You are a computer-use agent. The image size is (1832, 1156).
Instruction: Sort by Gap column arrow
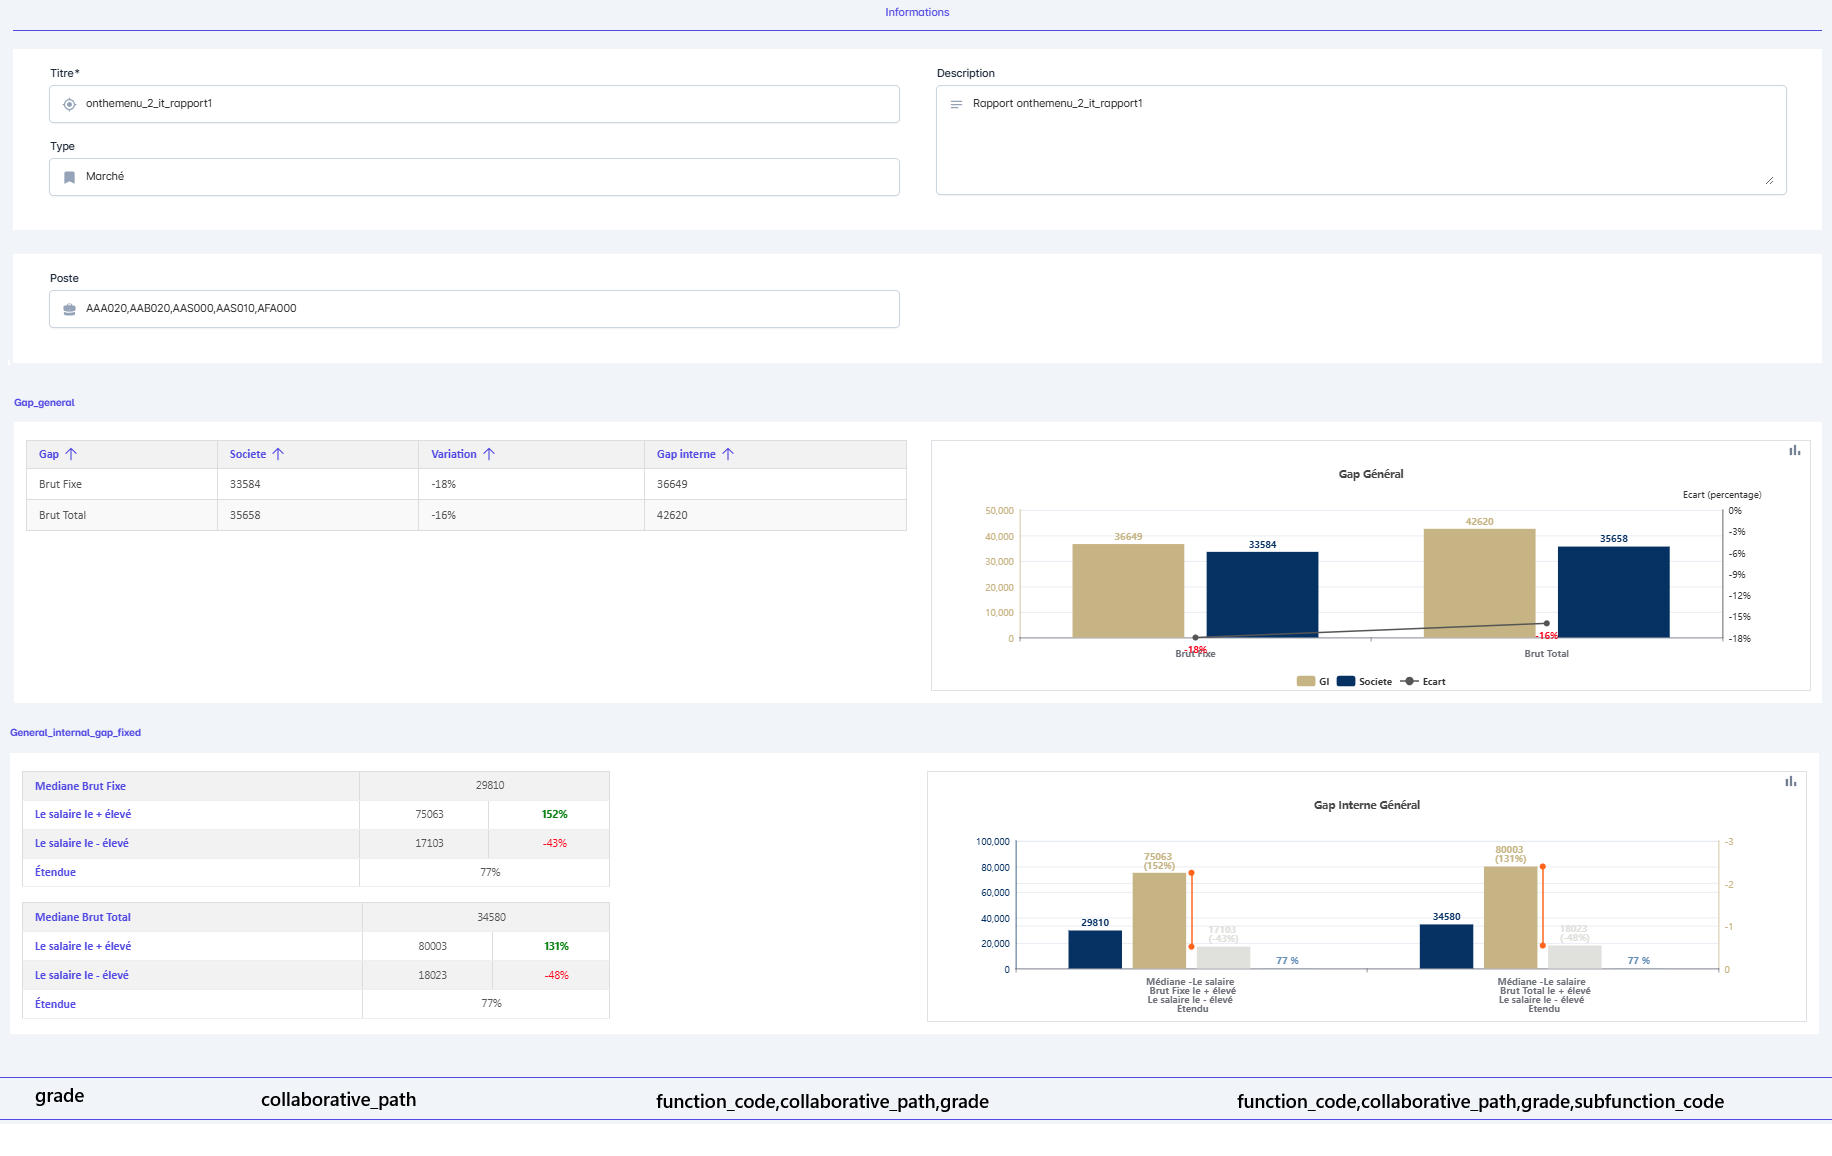[x=71, y=454]
